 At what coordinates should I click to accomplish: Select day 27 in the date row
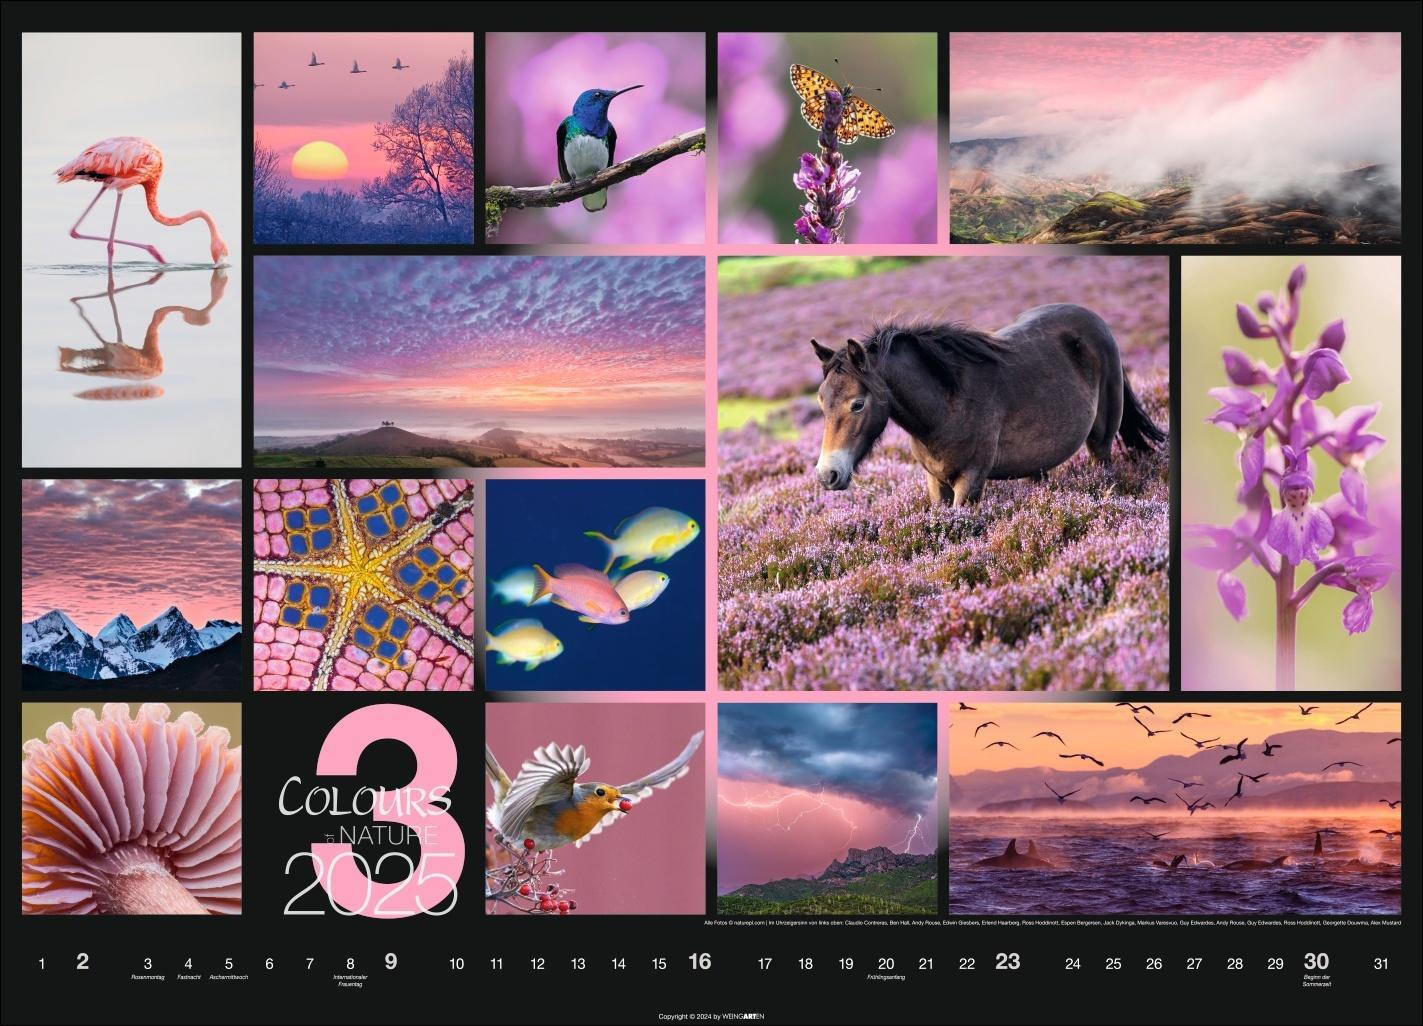(1194, 964)
